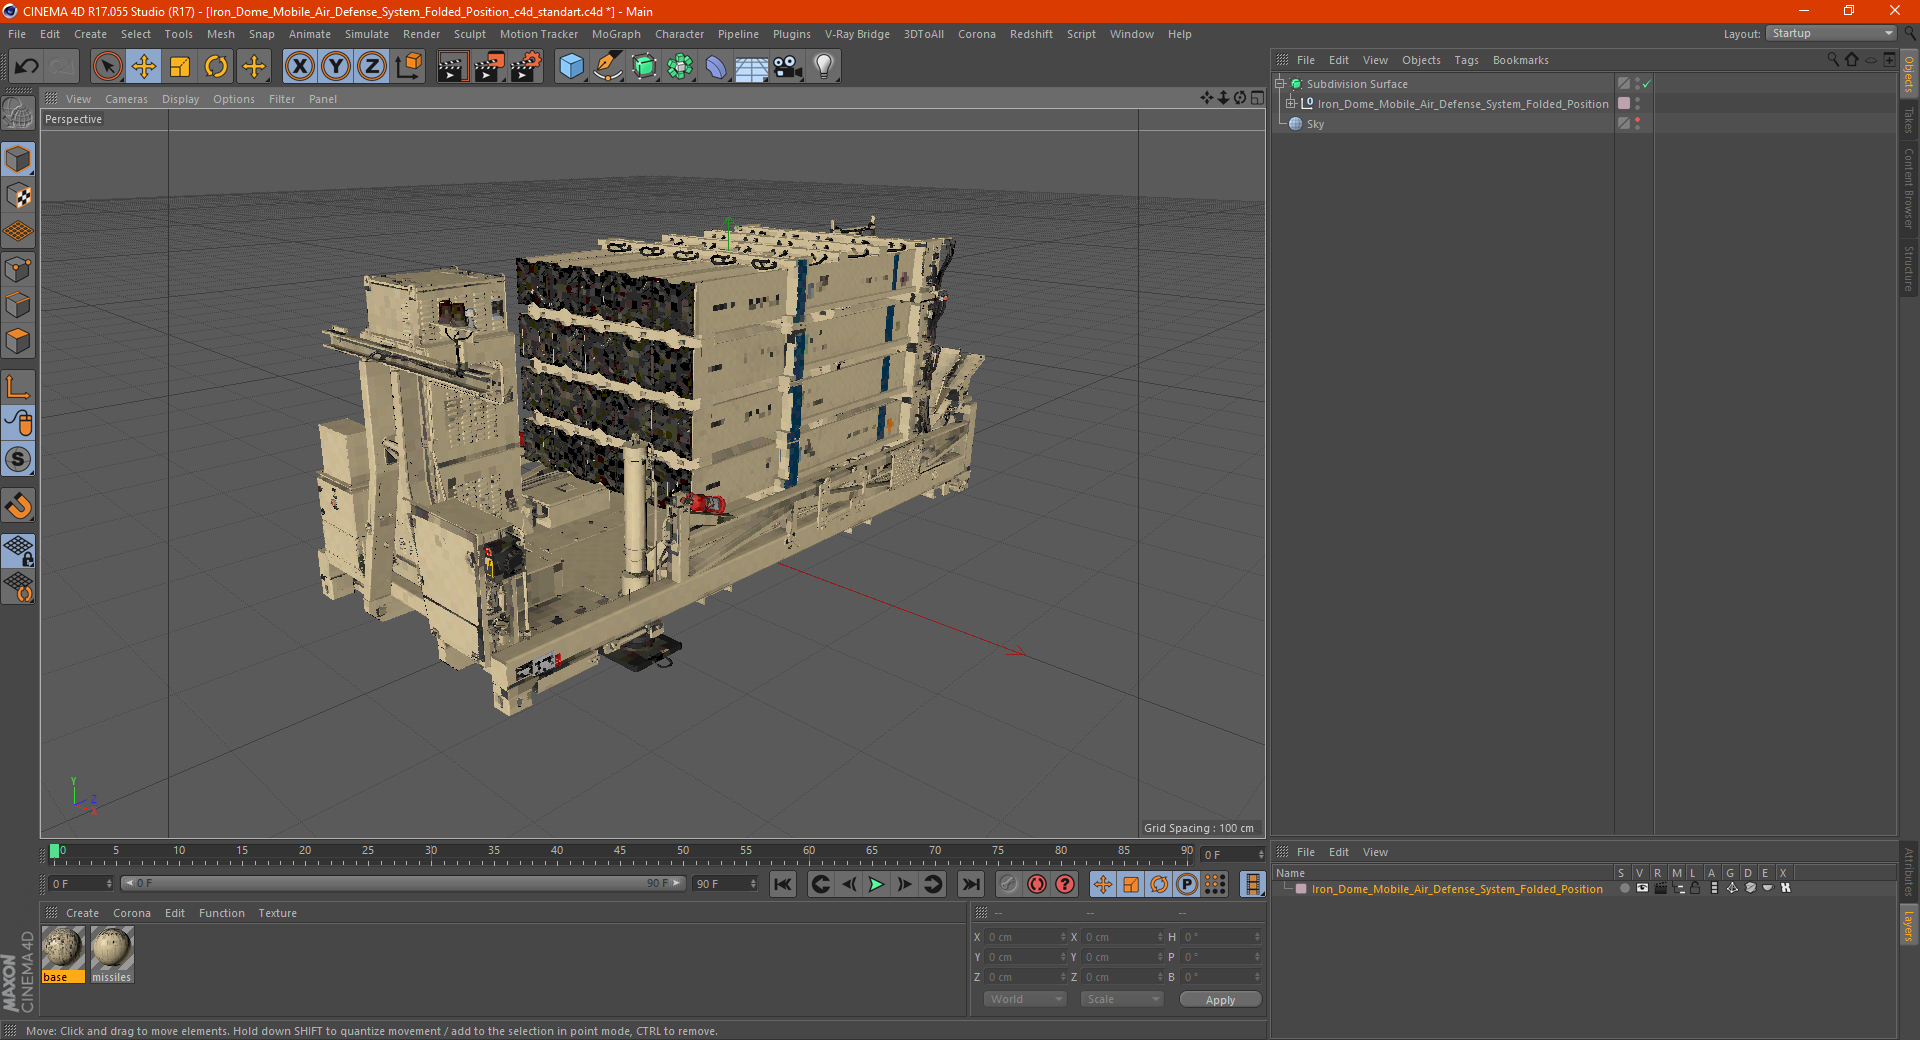1920x1040 pixels.
Task: Go to start of animation
Action: 783,884
